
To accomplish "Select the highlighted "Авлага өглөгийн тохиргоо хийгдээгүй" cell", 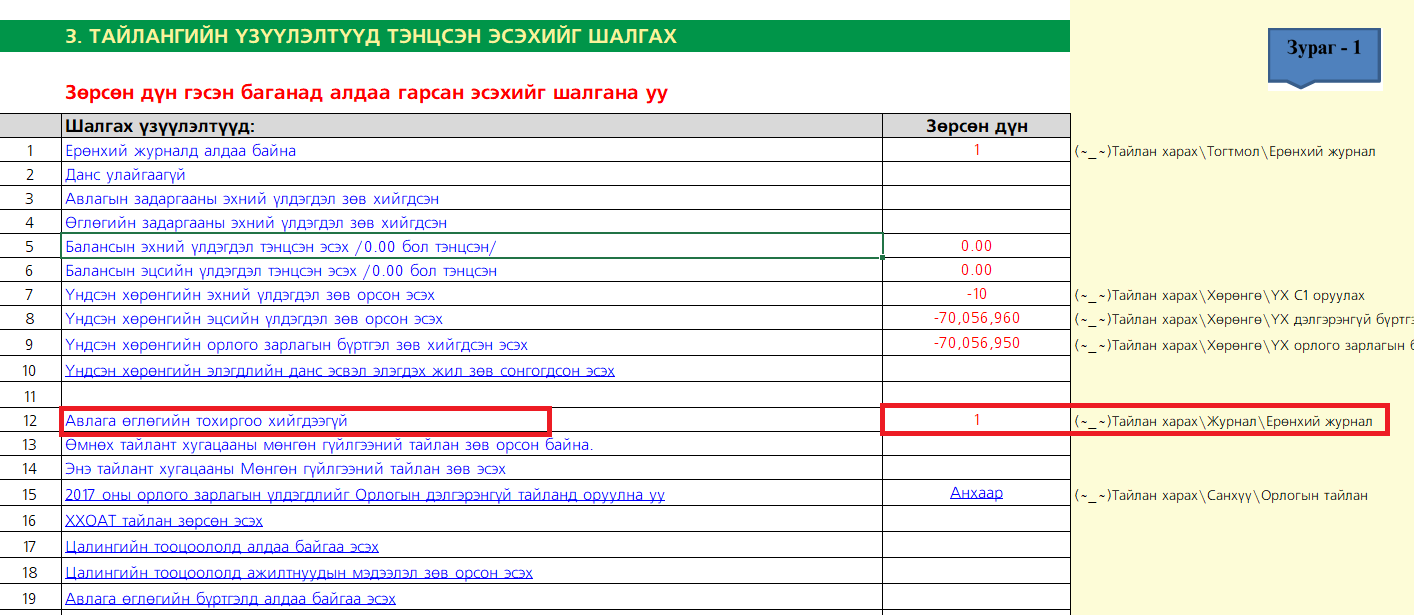I will point(206,421).
